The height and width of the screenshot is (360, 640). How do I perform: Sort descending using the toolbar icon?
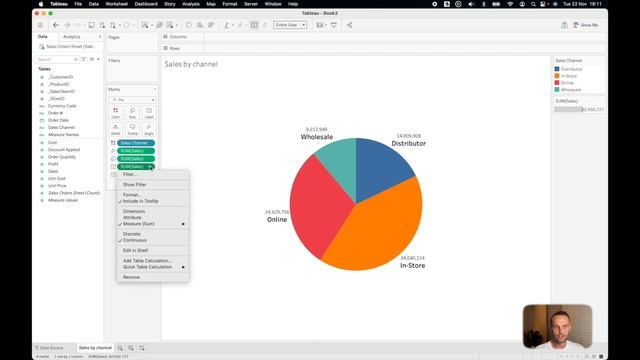coord(211,25)
